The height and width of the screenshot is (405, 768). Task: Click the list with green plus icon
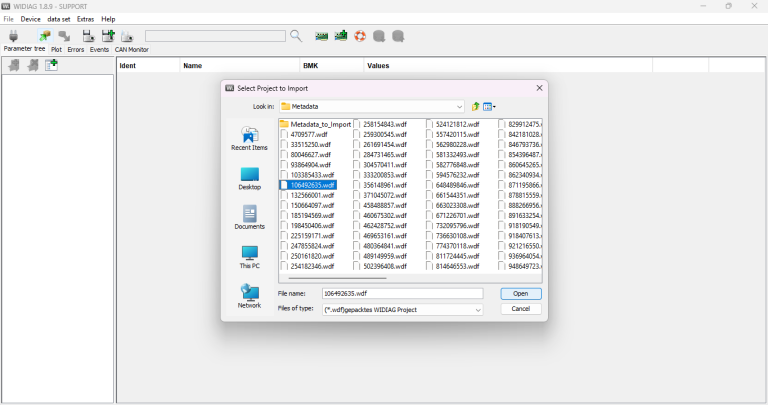(51, 65)
